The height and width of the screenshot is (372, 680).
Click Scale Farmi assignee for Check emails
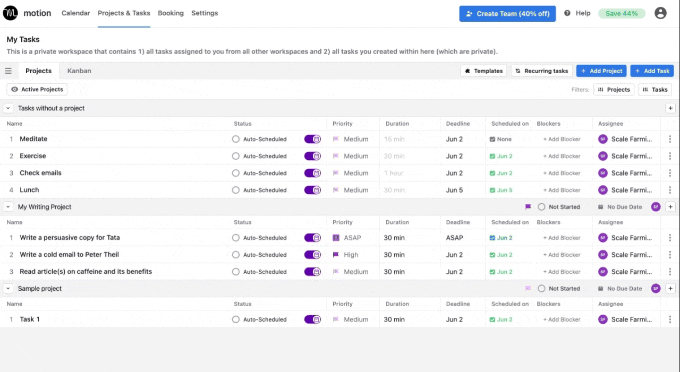pos(625,173)
